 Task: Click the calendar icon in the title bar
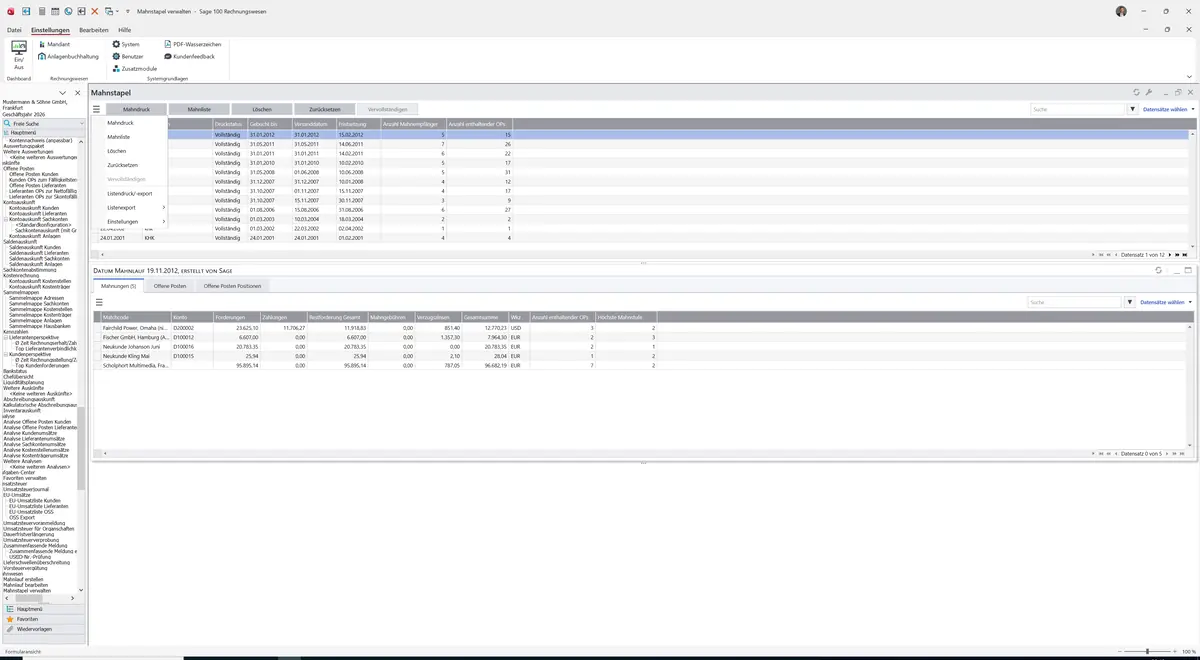[x=54, y=11]
